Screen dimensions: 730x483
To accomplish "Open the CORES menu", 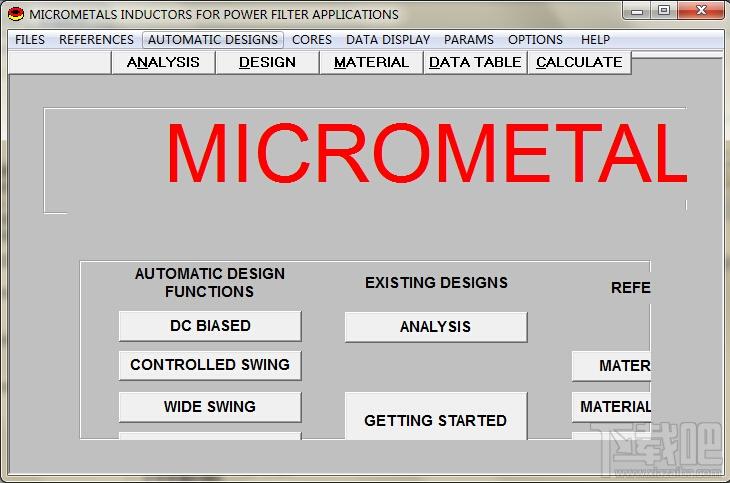I will pos(311,40).
